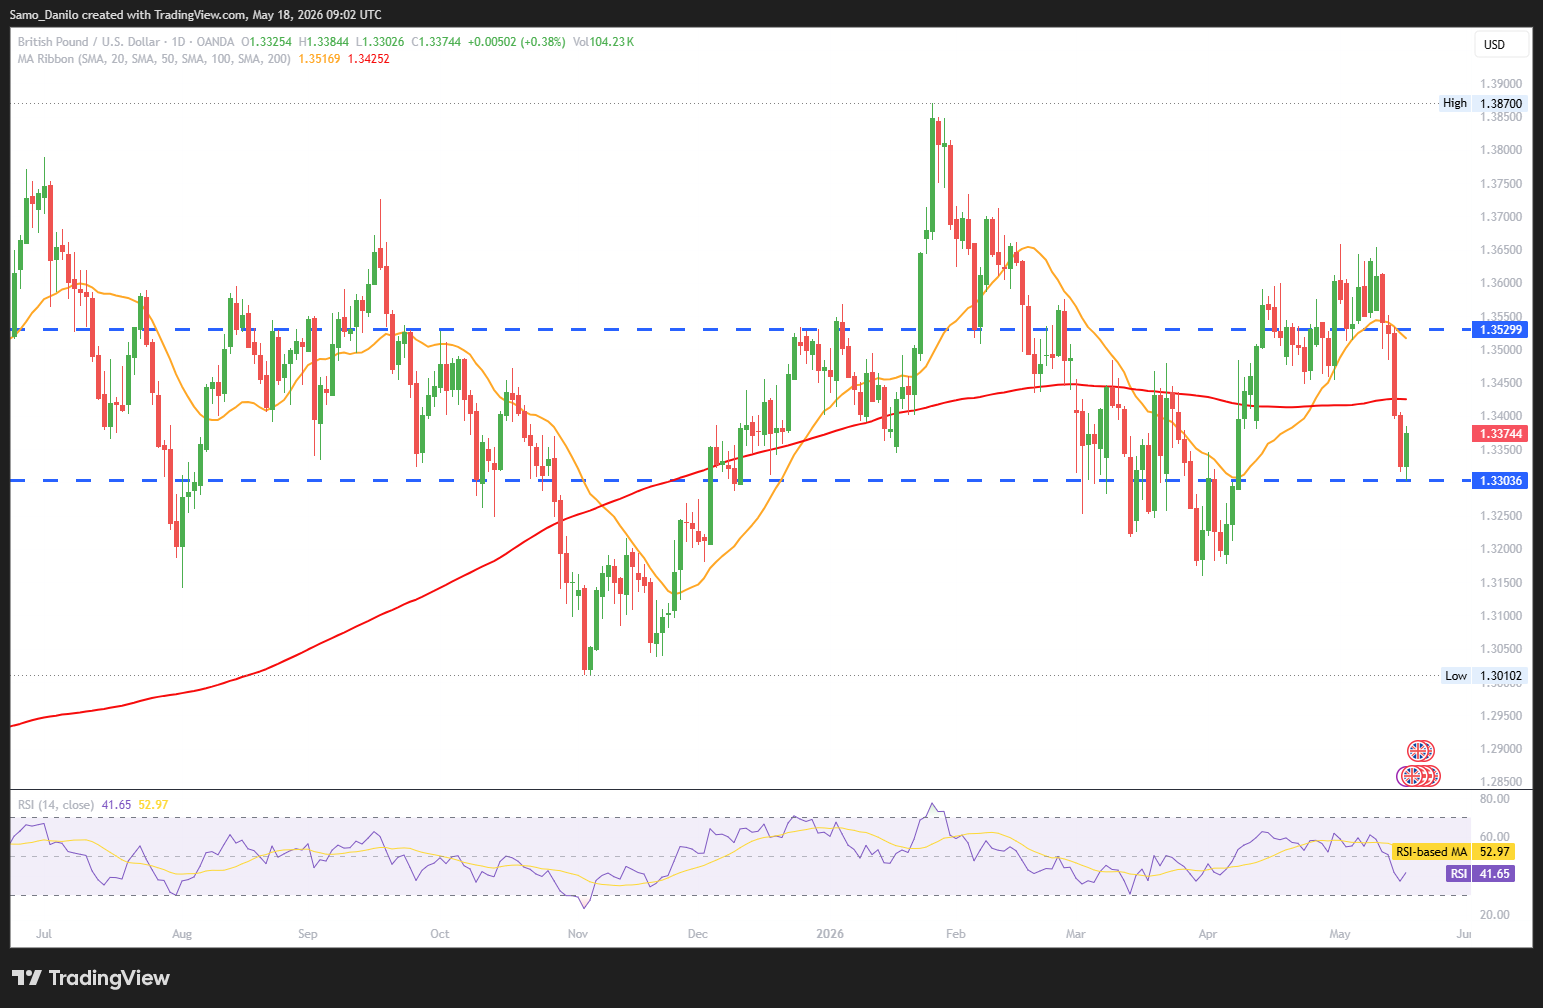Click the red current price label 1.33744
This screenshot has width=1543, height=1008.
tap(1501, 434)
